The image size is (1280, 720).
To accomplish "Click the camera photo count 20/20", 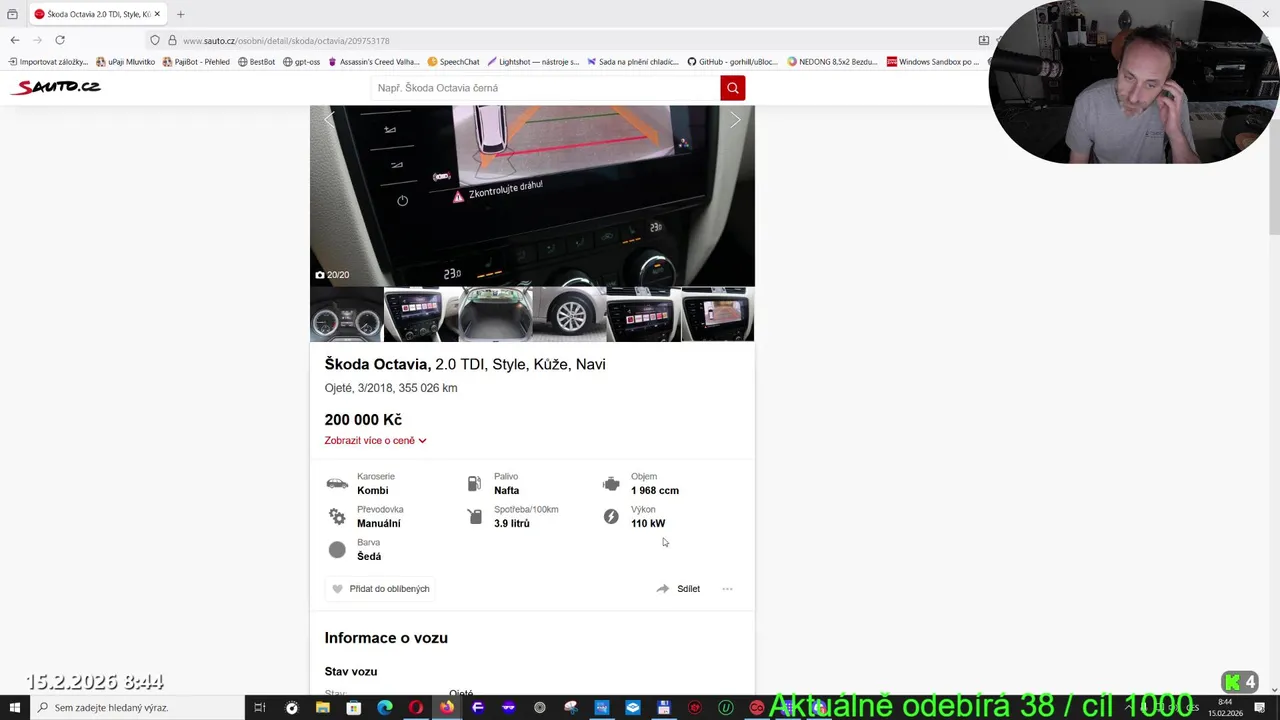I will click(x=332, y=275).
